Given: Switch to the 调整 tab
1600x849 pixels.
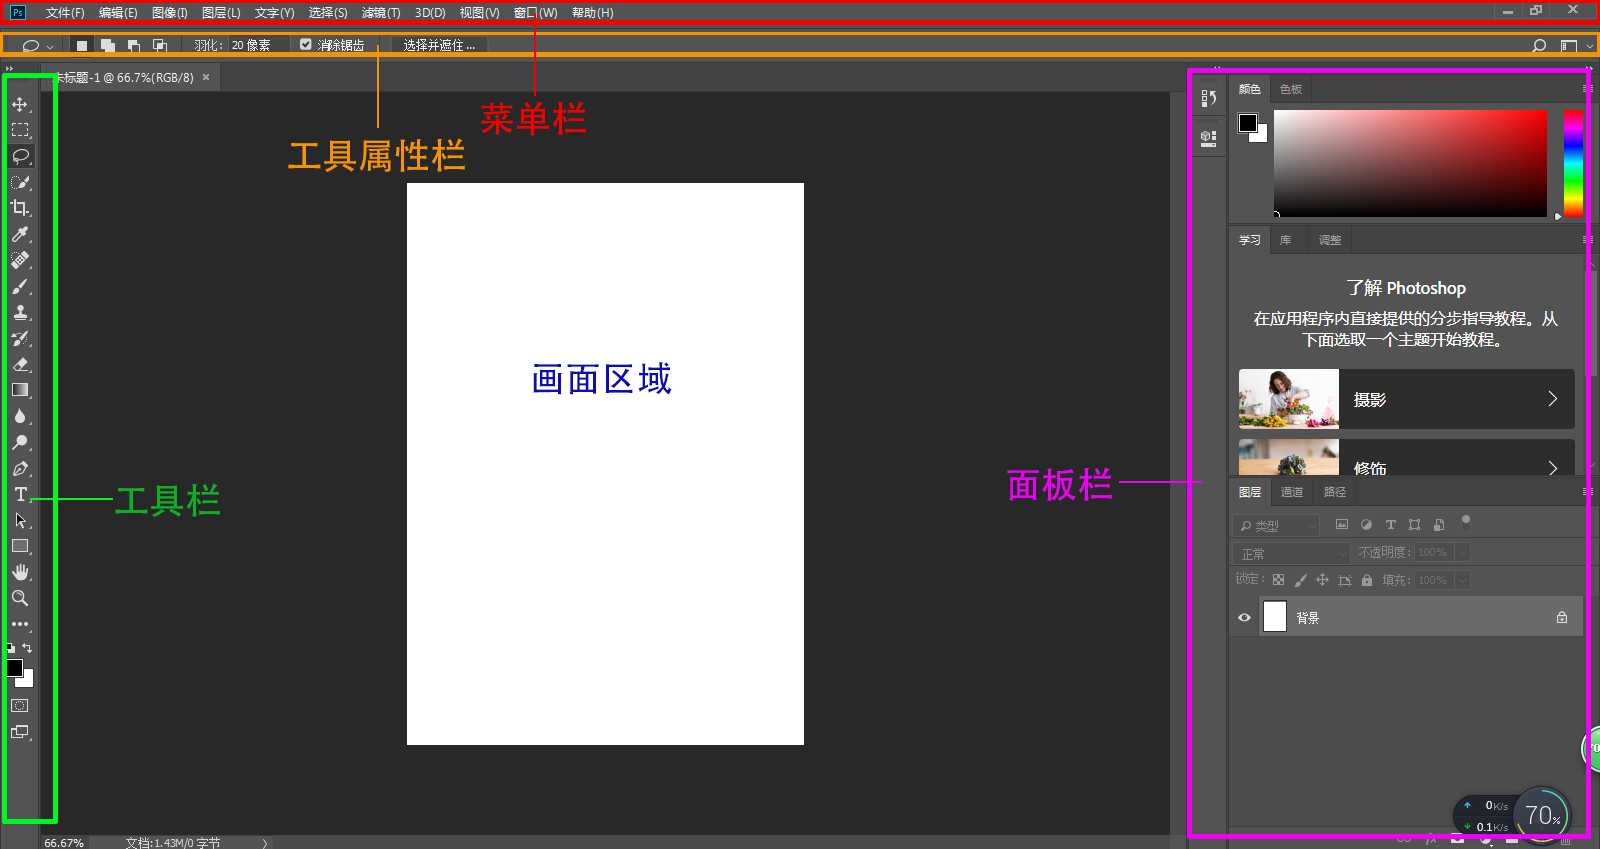Looking at the screenshot, I should pyautogui.click(x=1330, y=240).
